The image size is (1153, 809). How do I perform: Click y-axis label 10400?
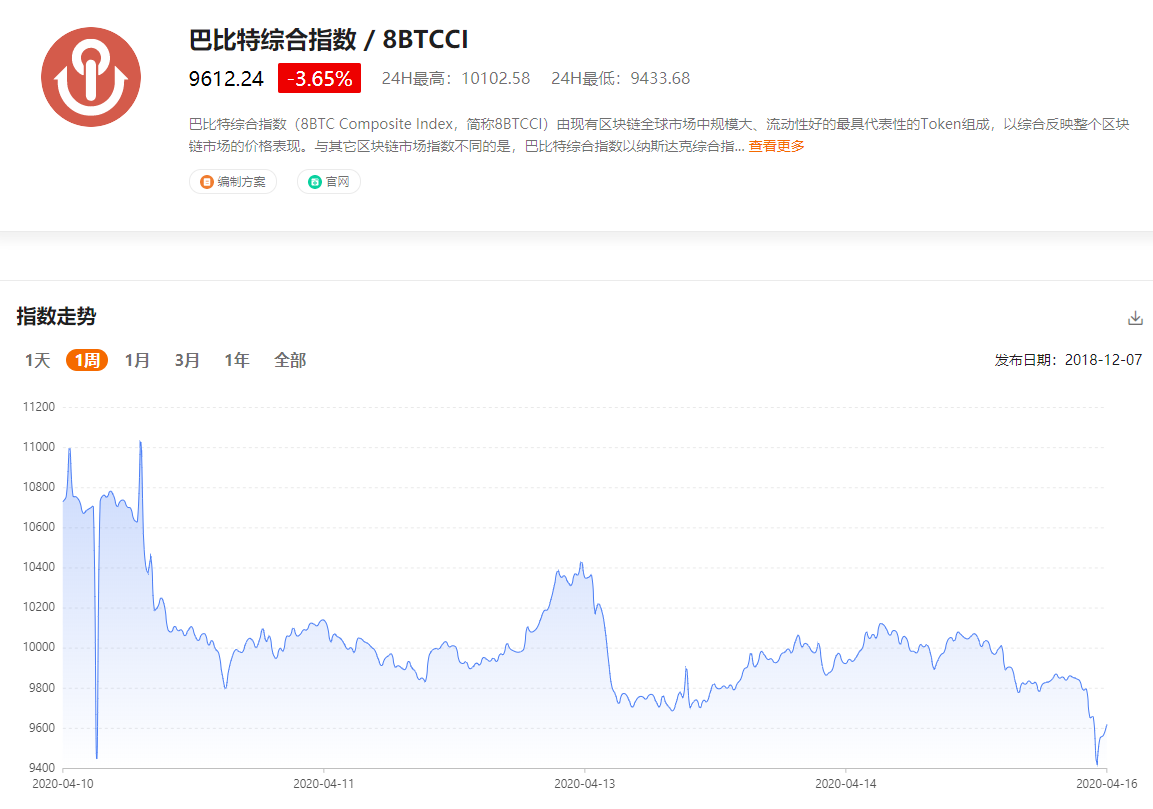pos(39,567)
